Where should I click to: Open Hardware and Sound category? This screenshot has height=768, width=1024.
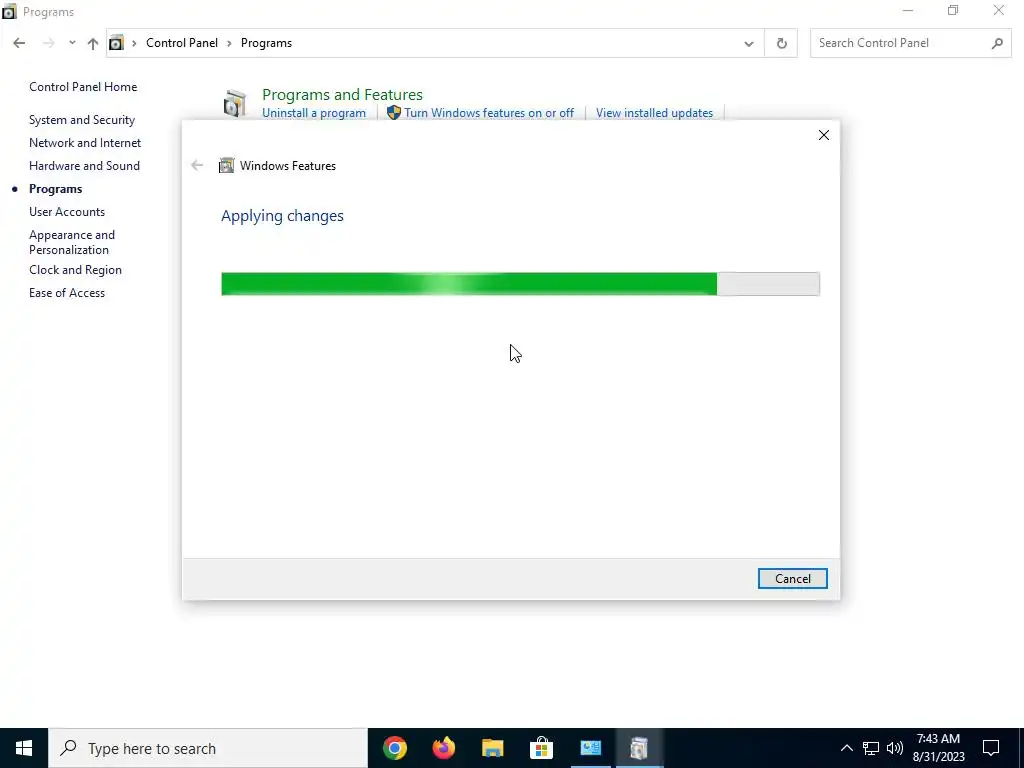tap(84, 166)
